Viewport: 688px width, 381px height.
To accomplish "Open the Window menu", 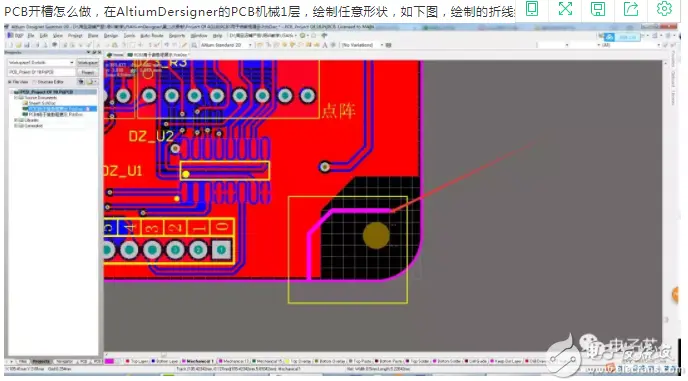I will click(x=199, y=35).
